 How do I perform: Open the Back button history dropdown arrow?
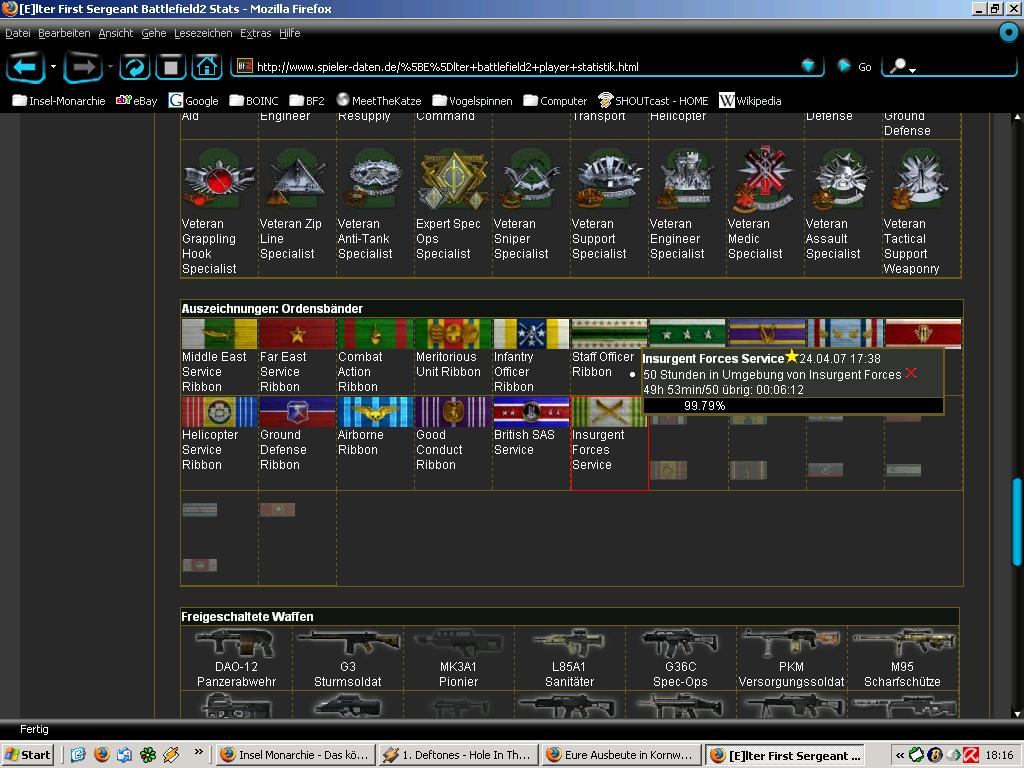coord(53,67)
